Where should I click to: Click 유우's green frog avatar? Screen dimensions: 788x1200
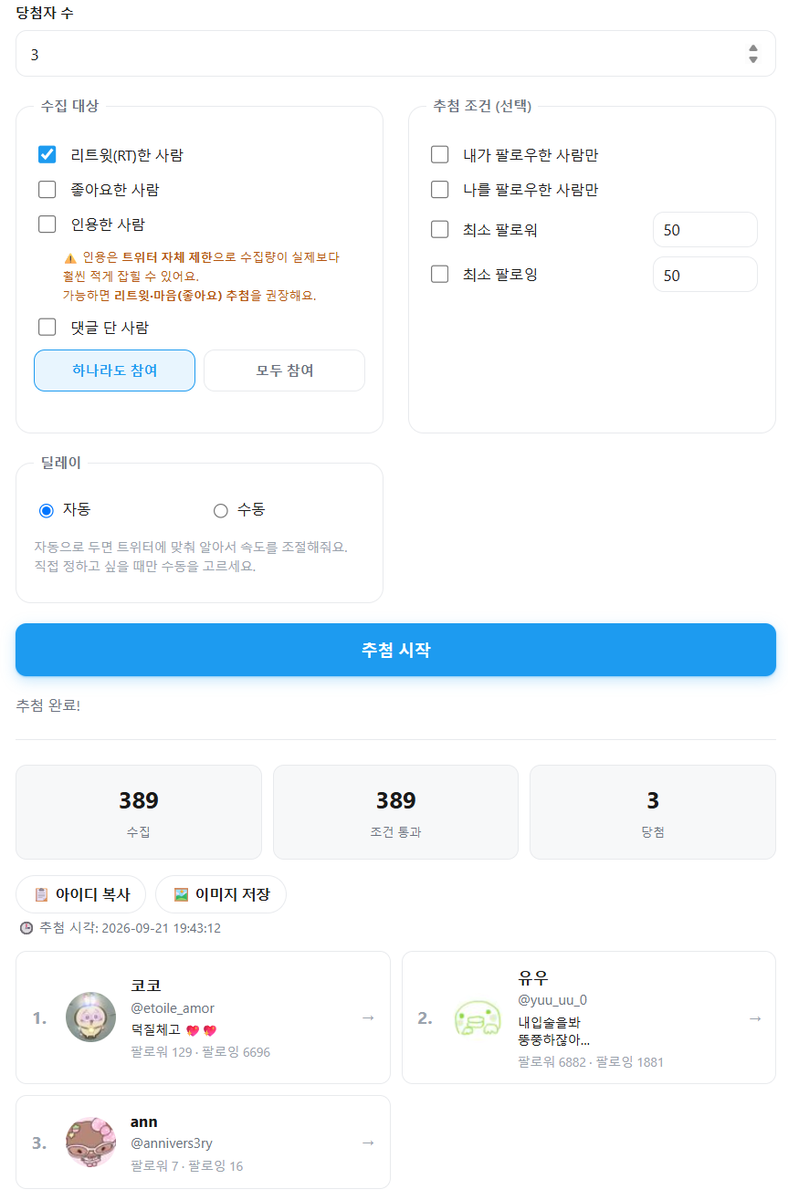coord(477,1017)
